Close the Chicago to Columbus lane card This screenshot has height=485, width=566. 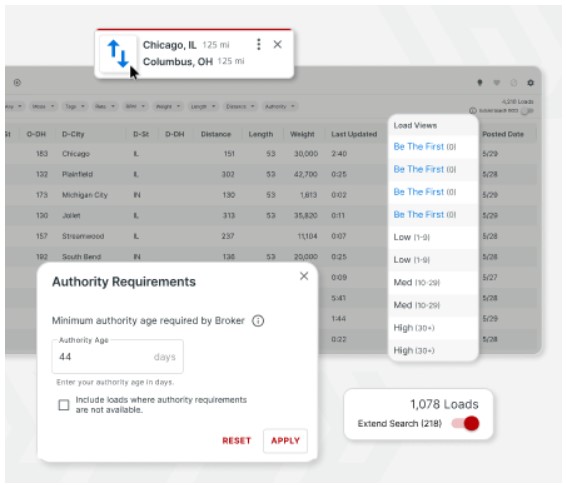pyautogui.click(x=278, y=44)
